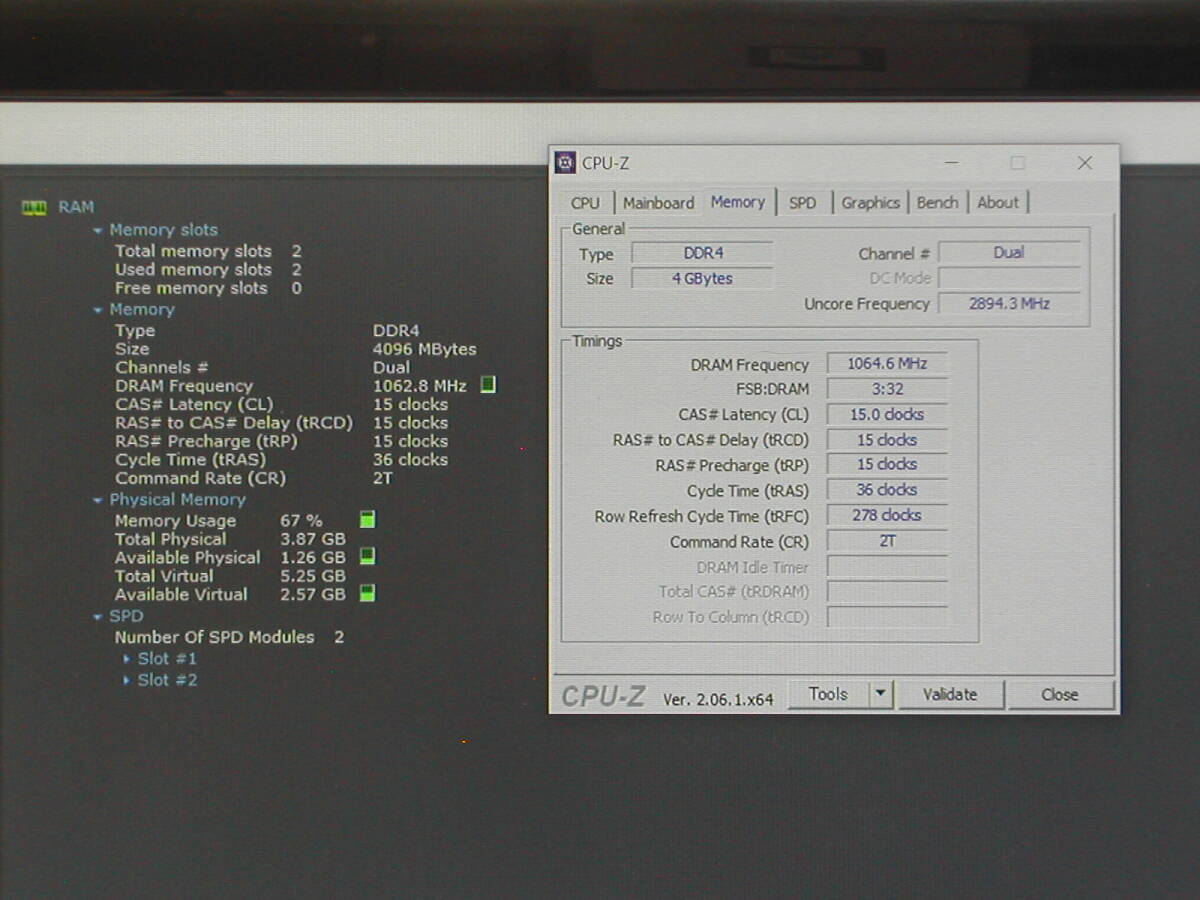Click the CPU-Z version text "Ver. 2.06.1.x64"

[718, 700]
